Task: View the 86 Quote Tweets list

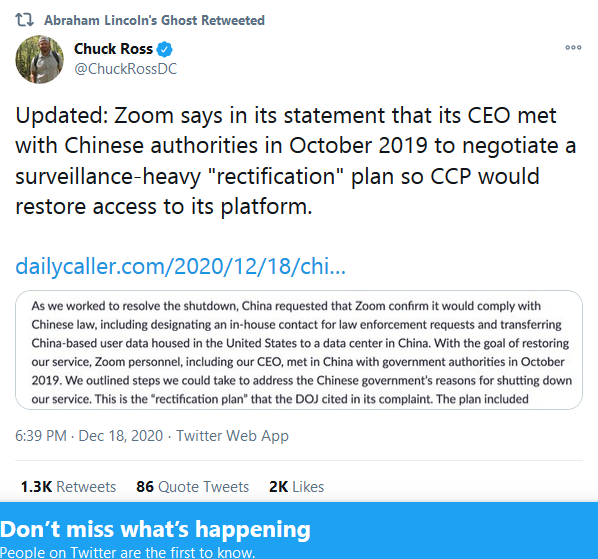Action: pos(193,487)
